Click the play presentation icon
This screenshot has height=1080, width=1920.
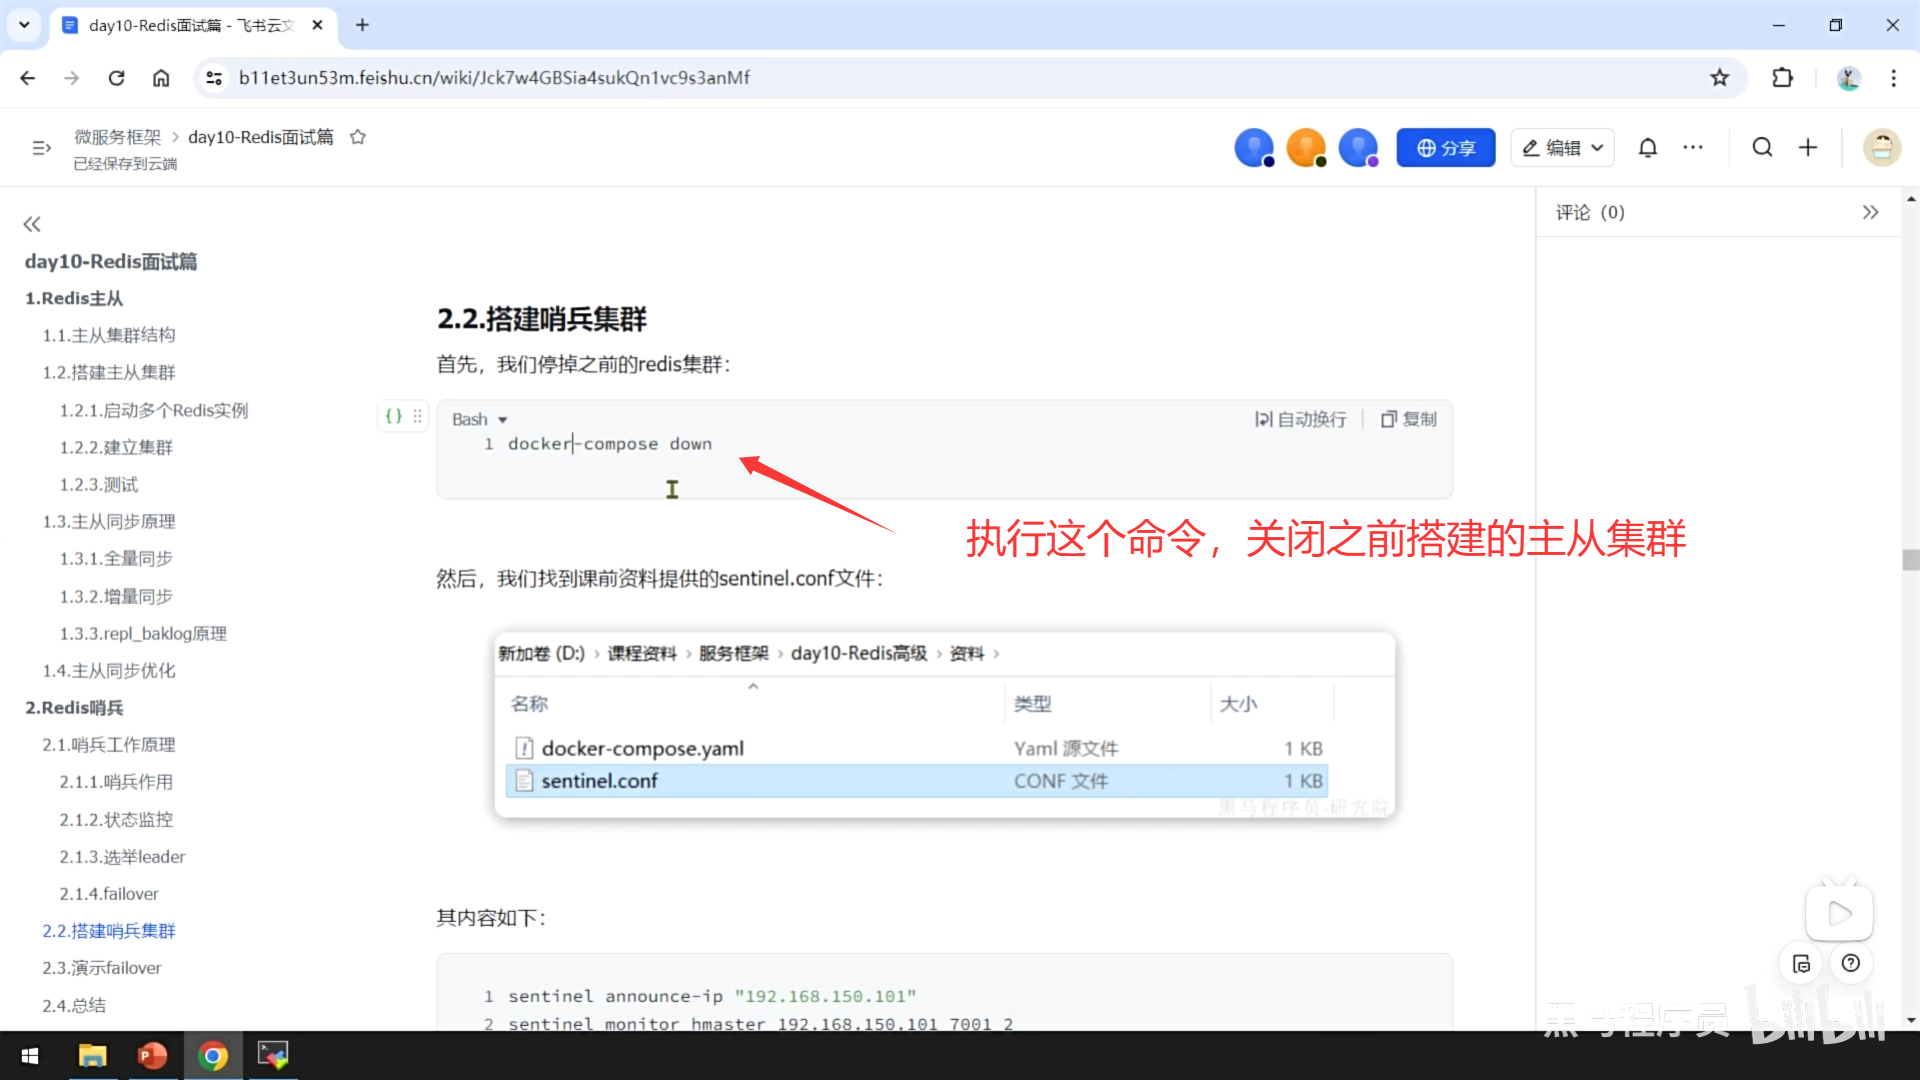(1839, 913)
